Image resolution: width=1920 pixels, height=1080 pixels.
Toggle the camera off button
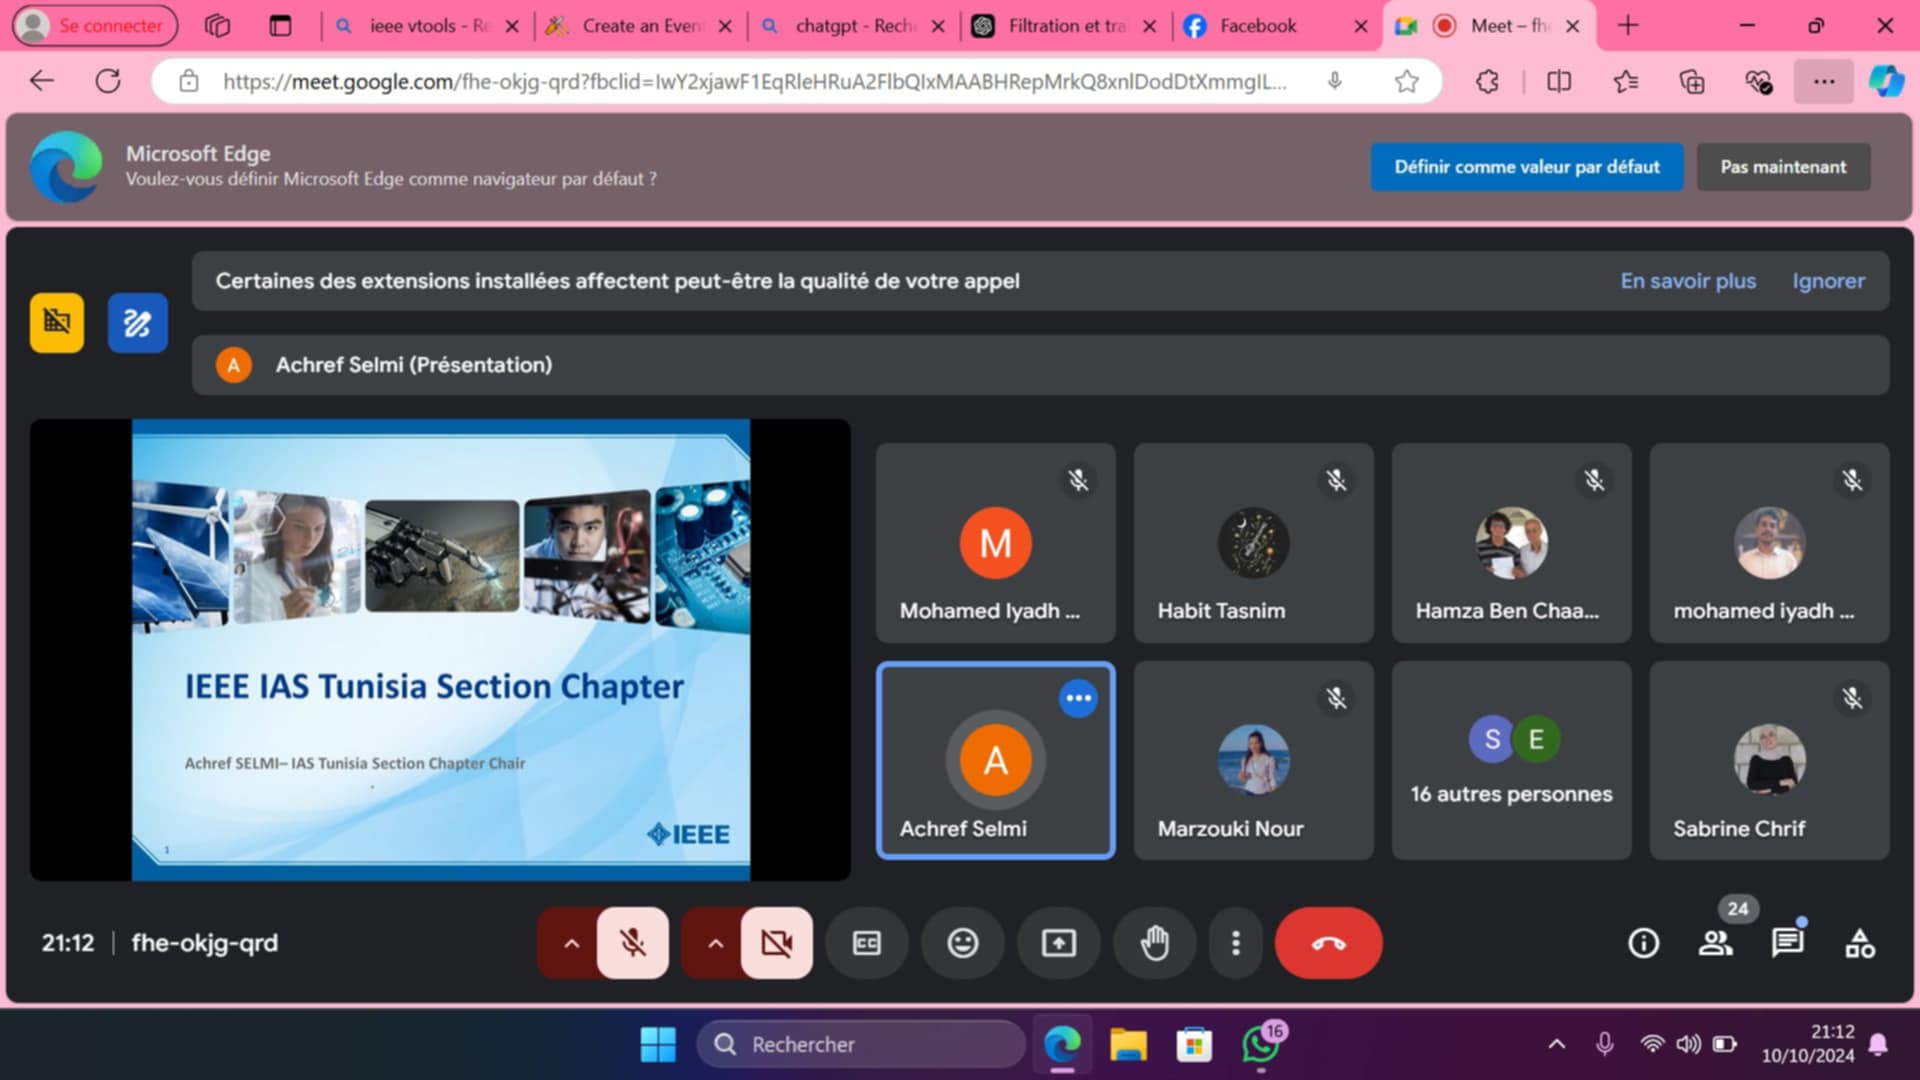click(x=776, y=943)
